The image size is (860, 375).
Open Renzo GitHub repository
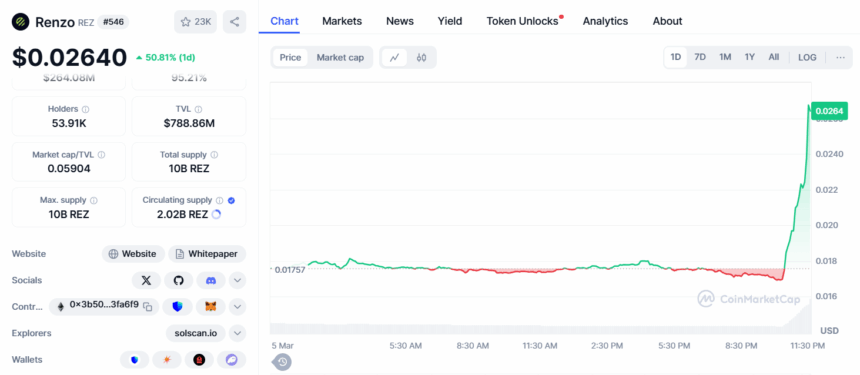[178, 280]
